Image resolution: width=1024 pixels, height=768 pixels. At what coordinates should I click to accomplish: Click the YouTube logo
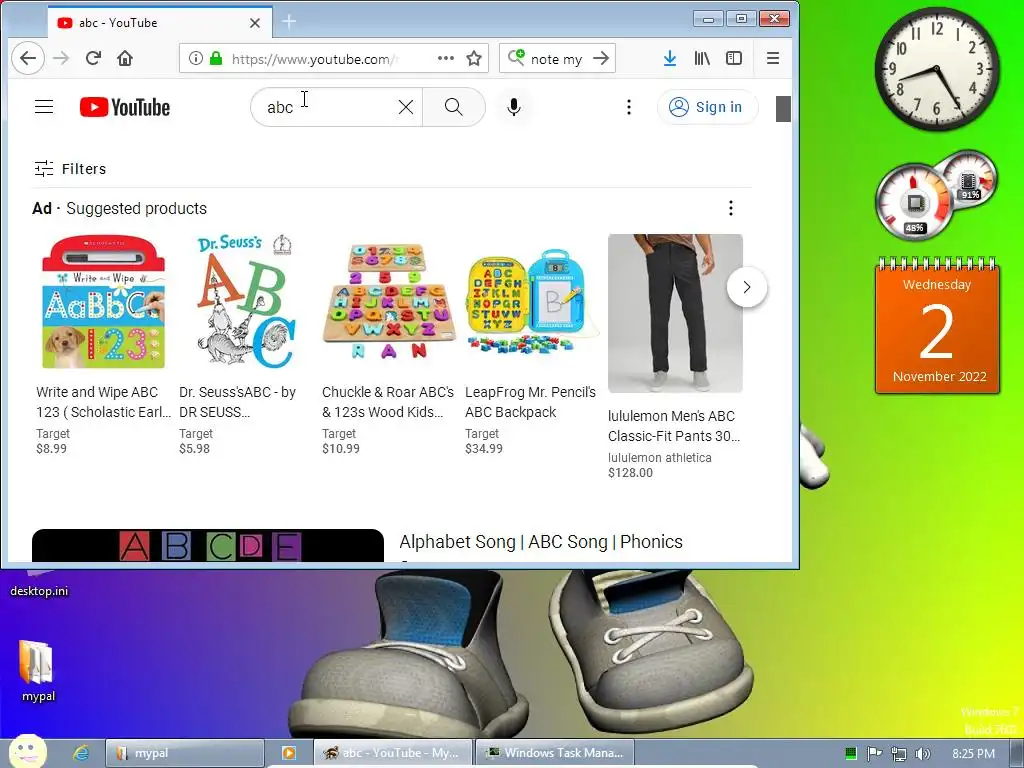[125, 107]
